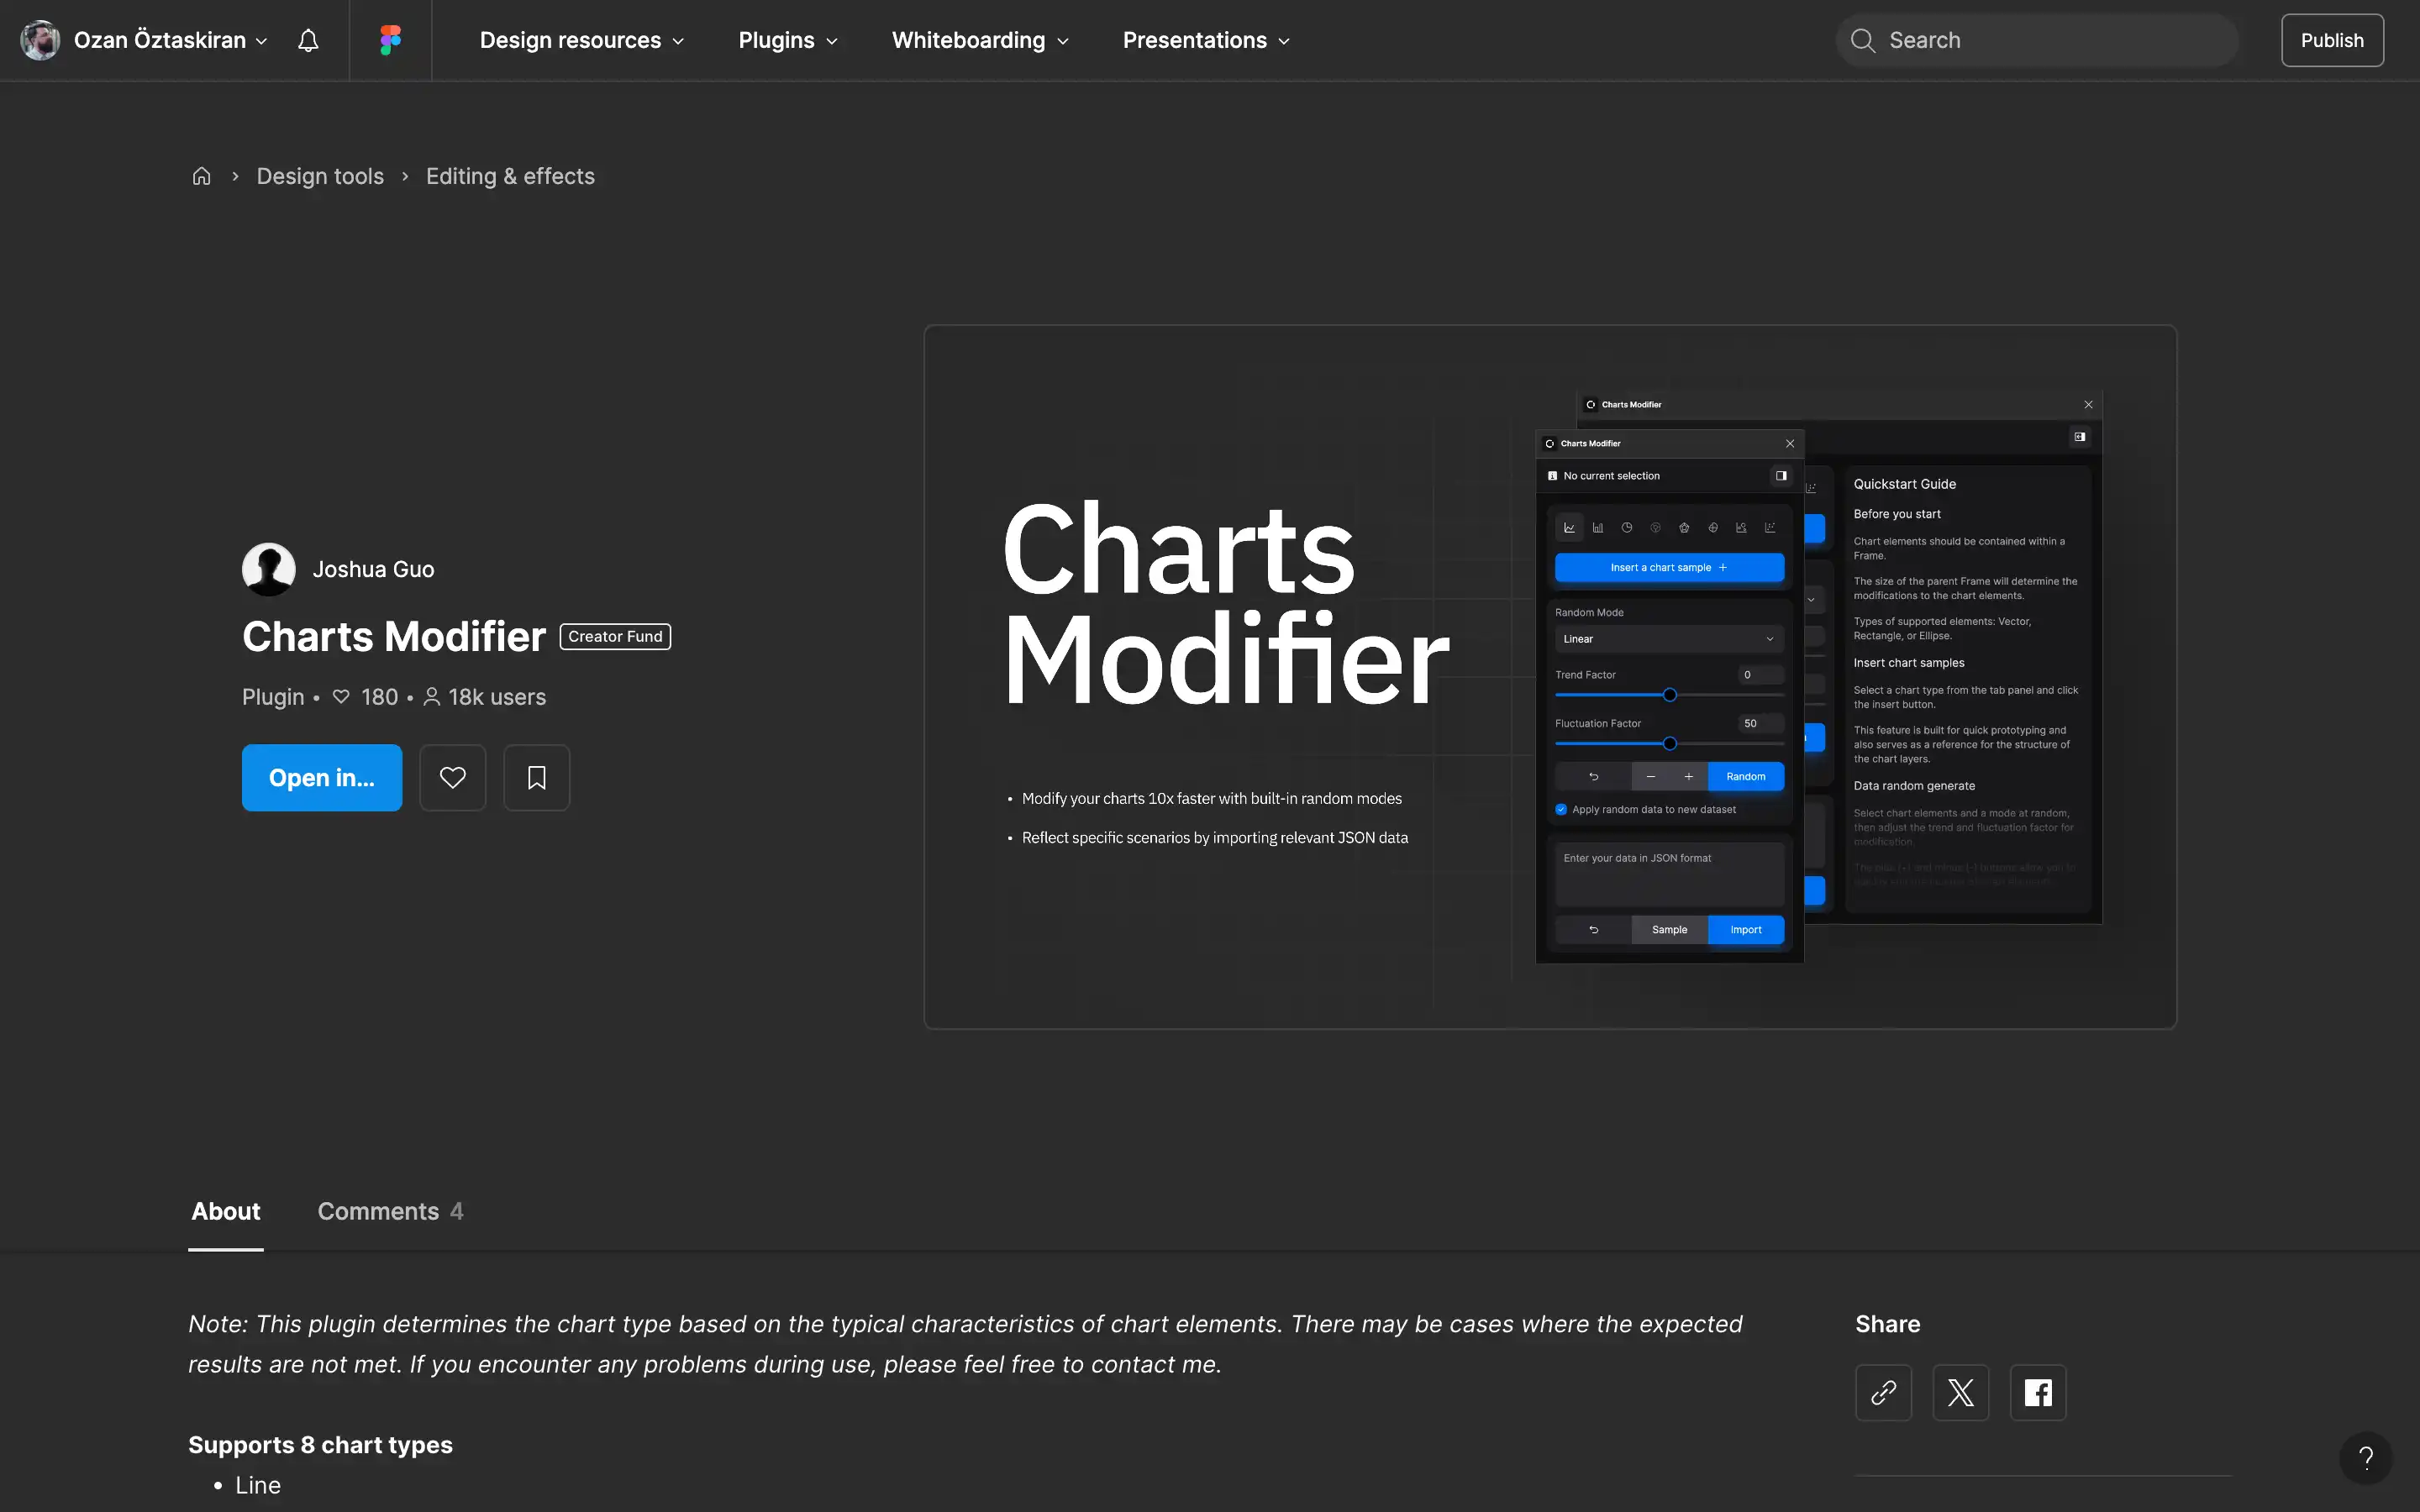Share the plugin on Facebook
Image resolution: width=2420 pixels, height=1512 pixels.
click(x=2037, y=1392)
